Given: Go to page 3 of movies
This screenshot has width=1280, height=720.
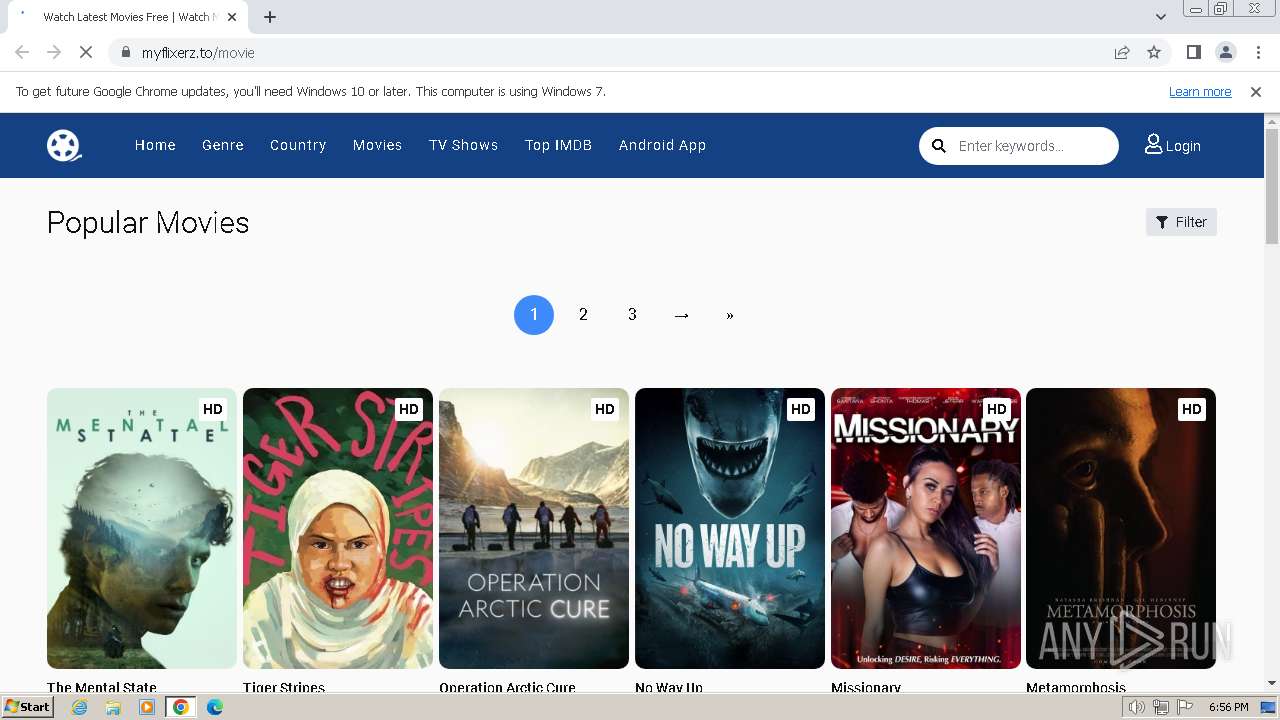Looking at the screenshot, I should click(632, 315).
